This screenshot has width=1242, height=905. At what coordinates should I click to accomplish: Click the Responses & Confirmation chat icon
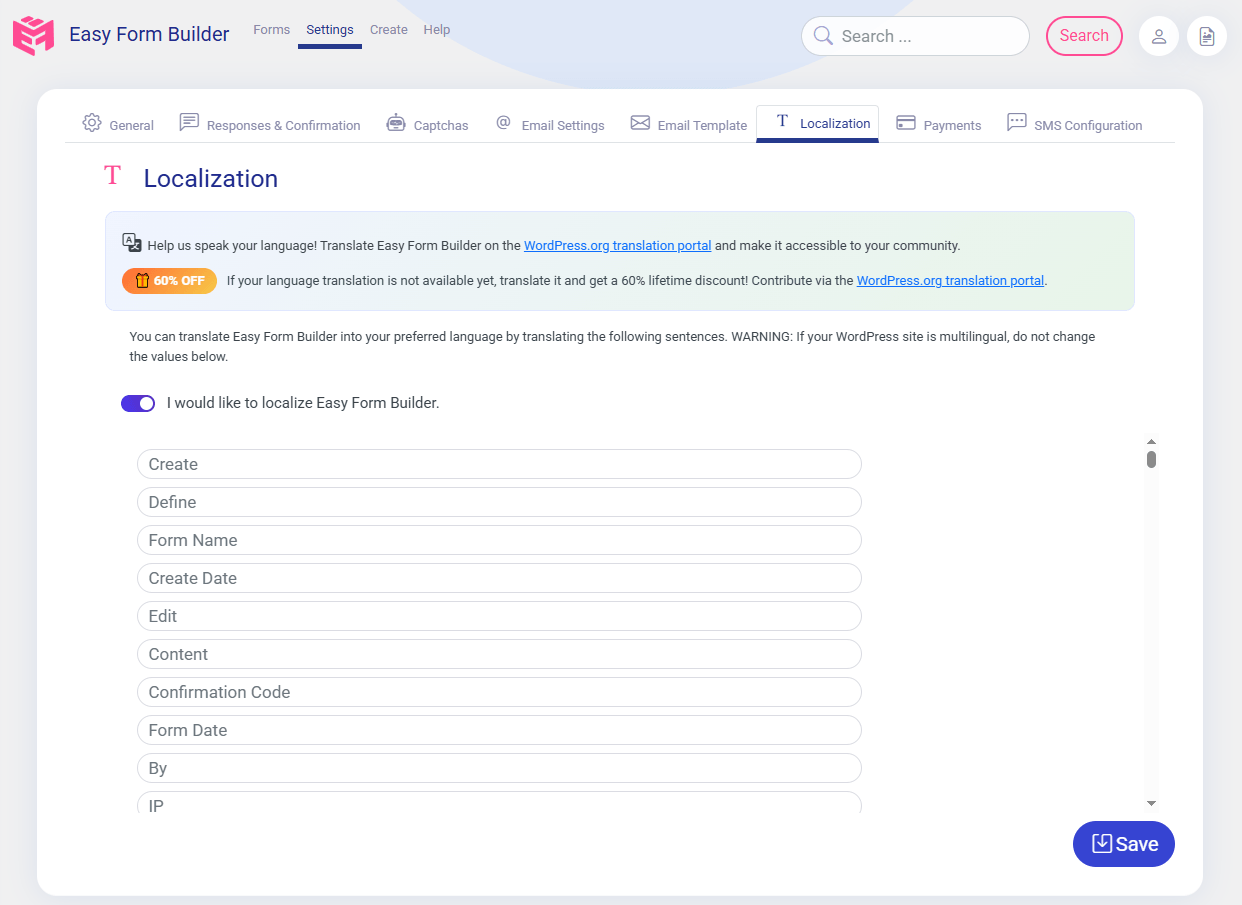tap(189, 122)
